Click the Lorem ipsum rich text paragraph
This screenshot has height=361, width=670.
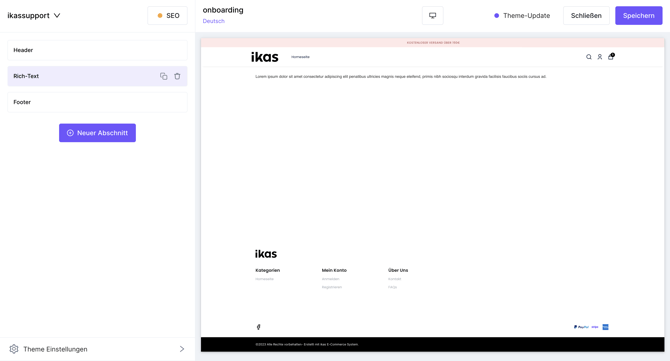tap(400, 76)
